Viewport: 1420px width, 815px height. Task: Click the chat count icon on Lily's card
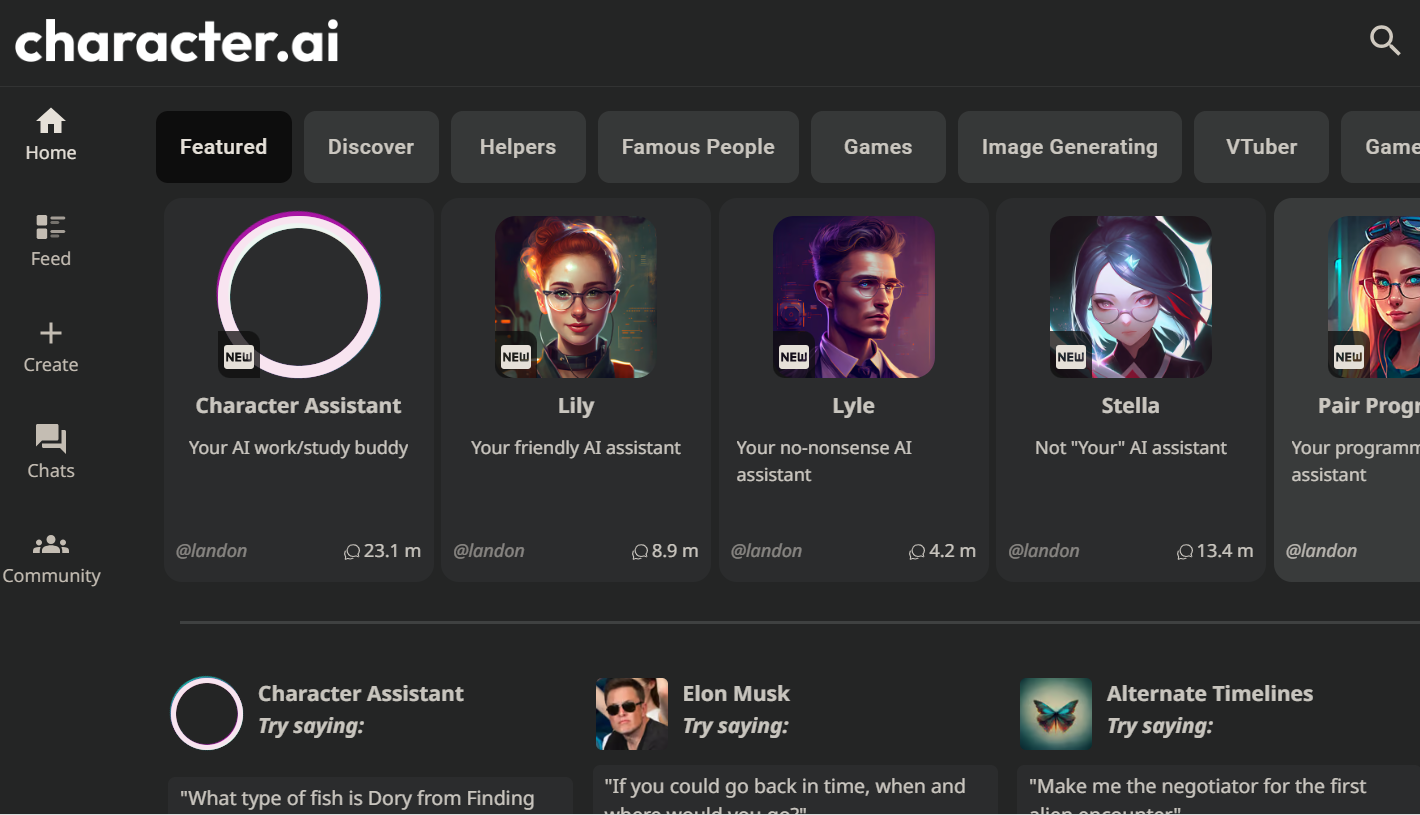pos(641,551)
